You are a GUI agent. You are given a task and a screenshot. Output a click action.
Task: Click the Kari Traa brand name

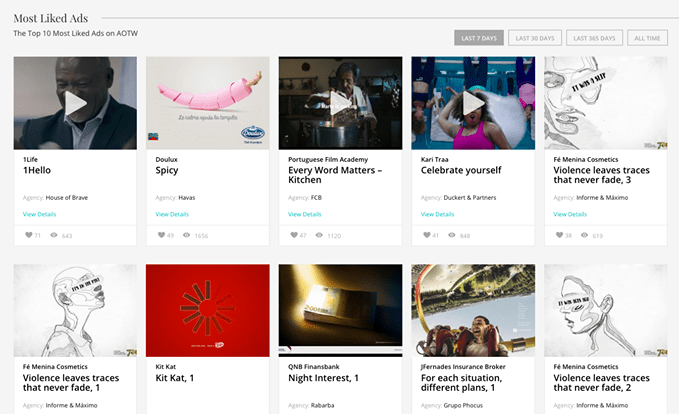[435, 159]
